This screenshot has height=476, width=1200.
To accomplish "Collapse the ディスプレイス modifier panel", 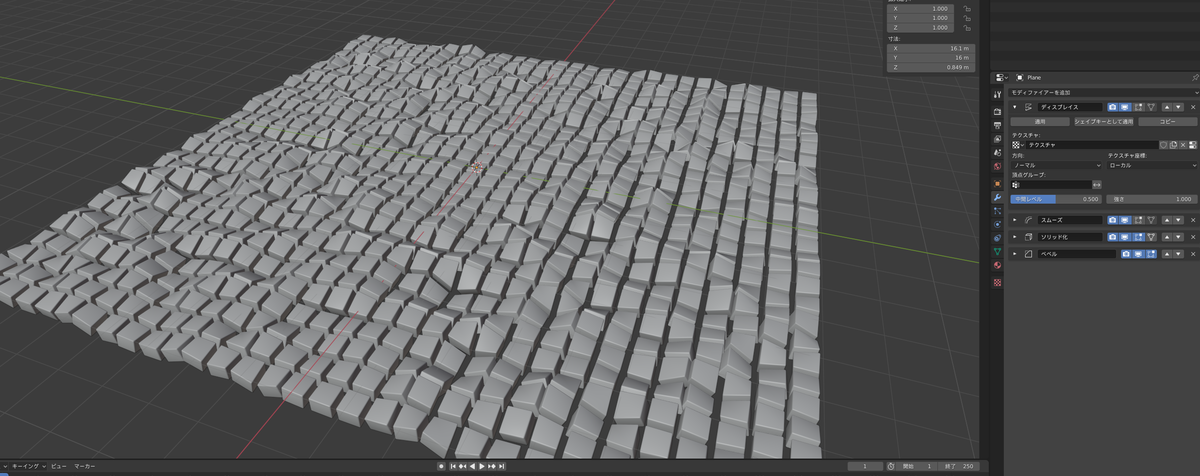I will coord(1015,107).
